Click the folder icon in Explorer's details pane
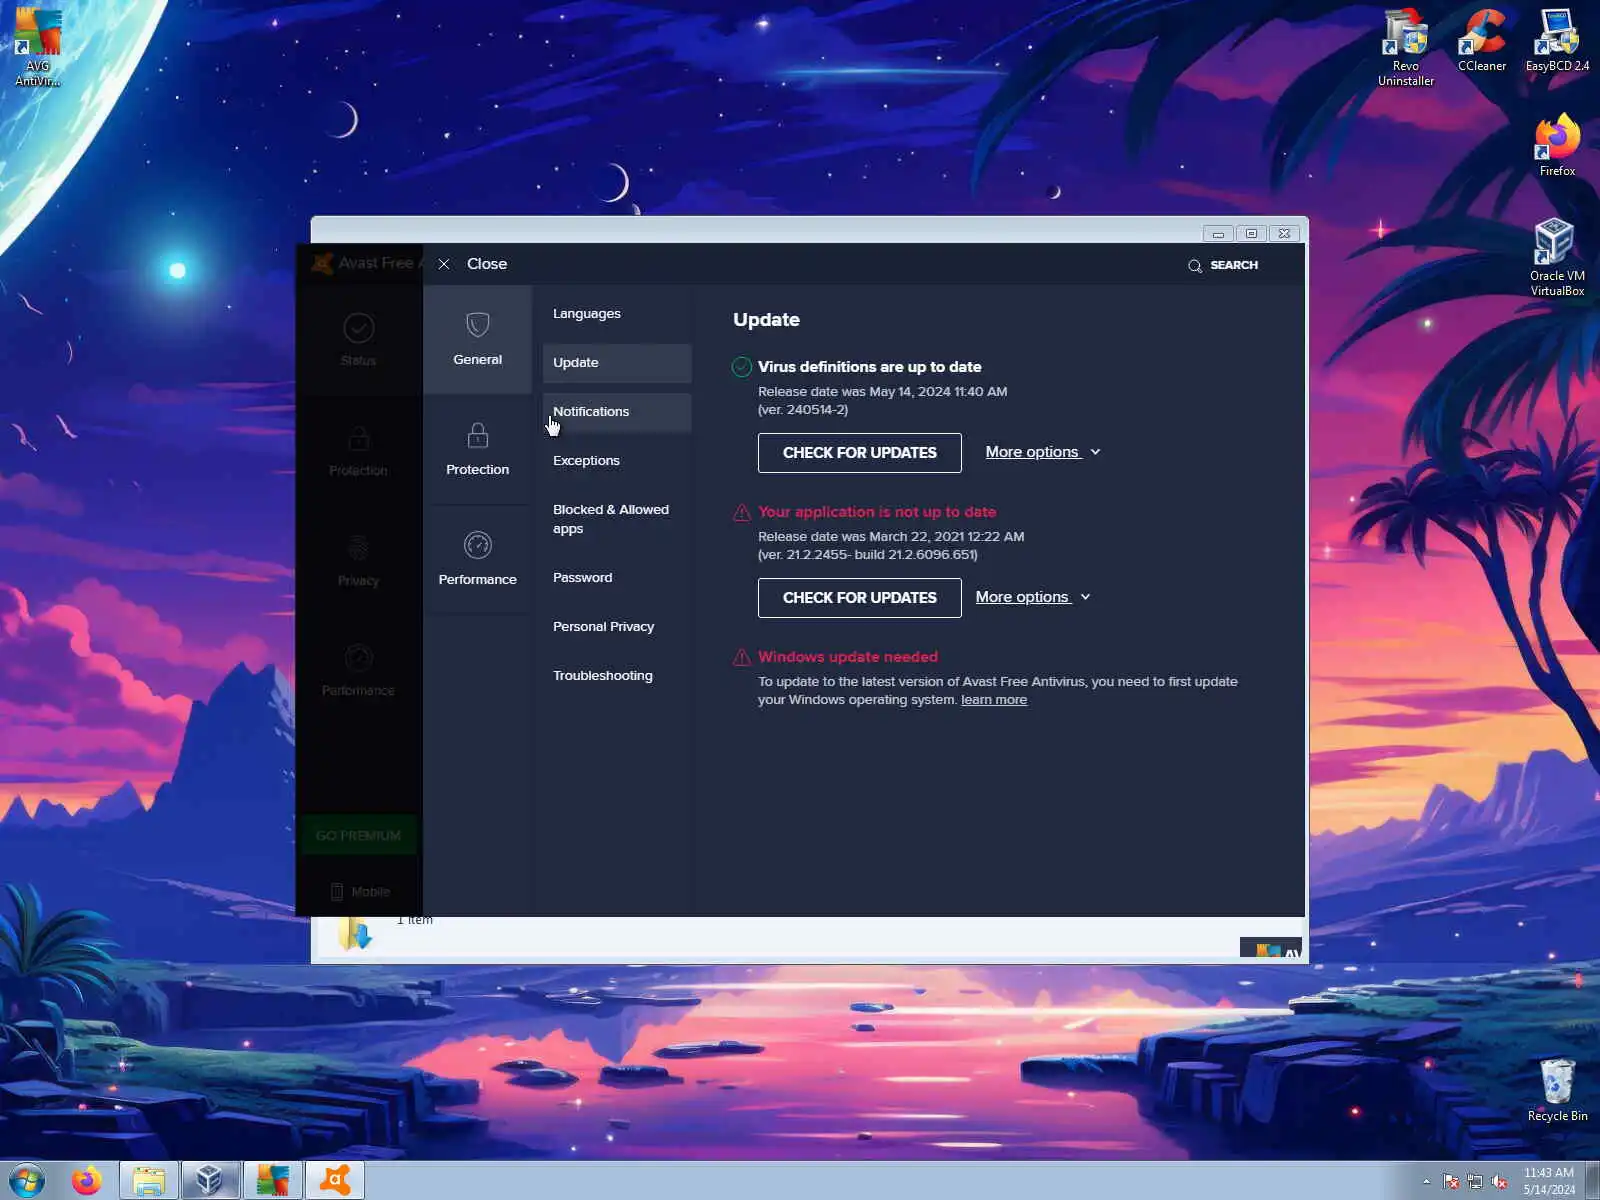This screenshot has width=1600, height=1200. tap(355, 934)
